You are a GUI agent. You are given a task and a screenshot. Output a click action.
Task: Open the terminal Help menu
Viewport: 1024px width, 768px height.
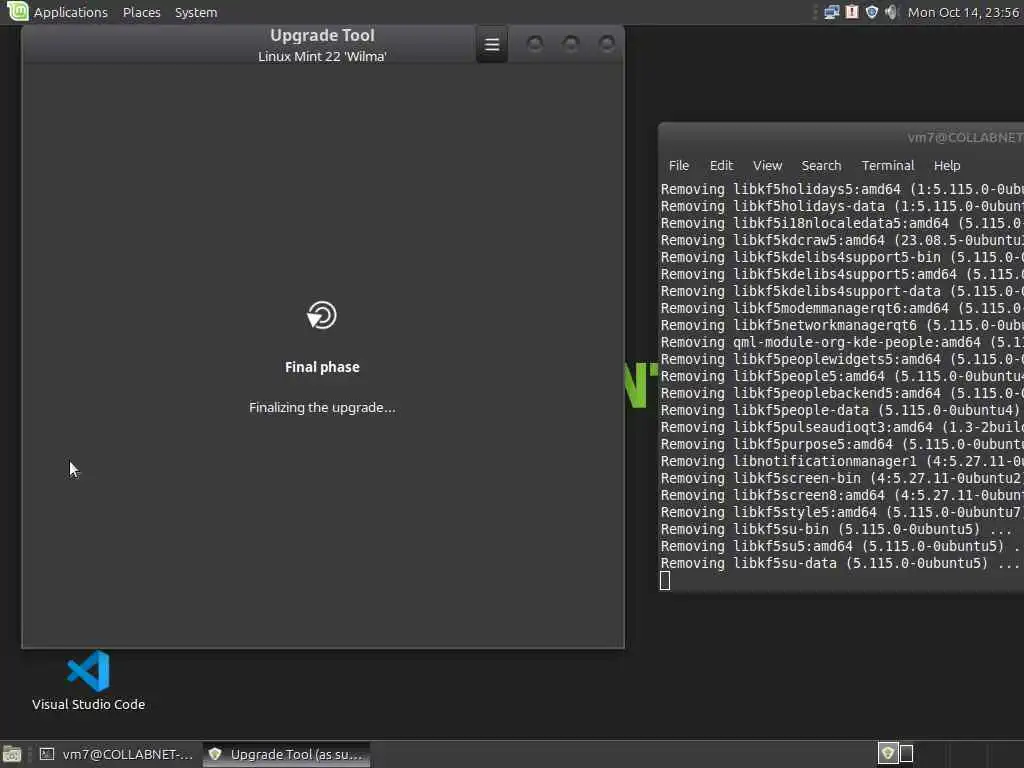946,165
